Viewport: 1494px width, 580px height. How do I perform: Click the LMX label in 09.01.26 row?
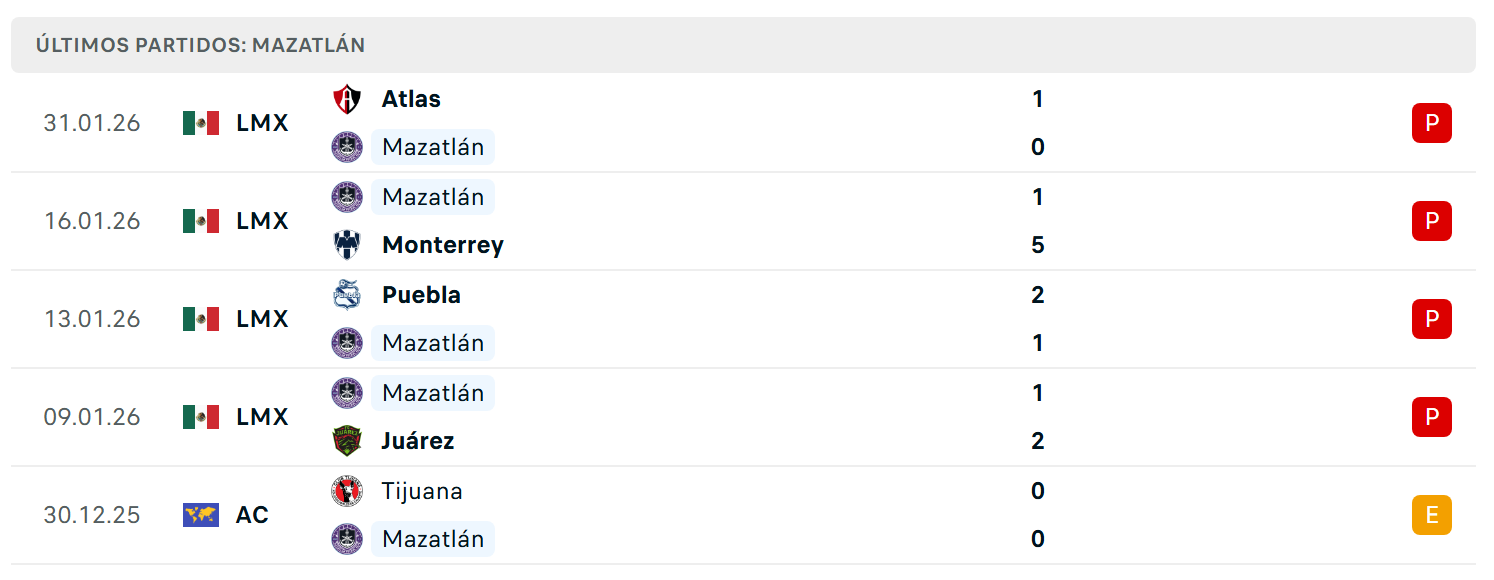[262, 417]
